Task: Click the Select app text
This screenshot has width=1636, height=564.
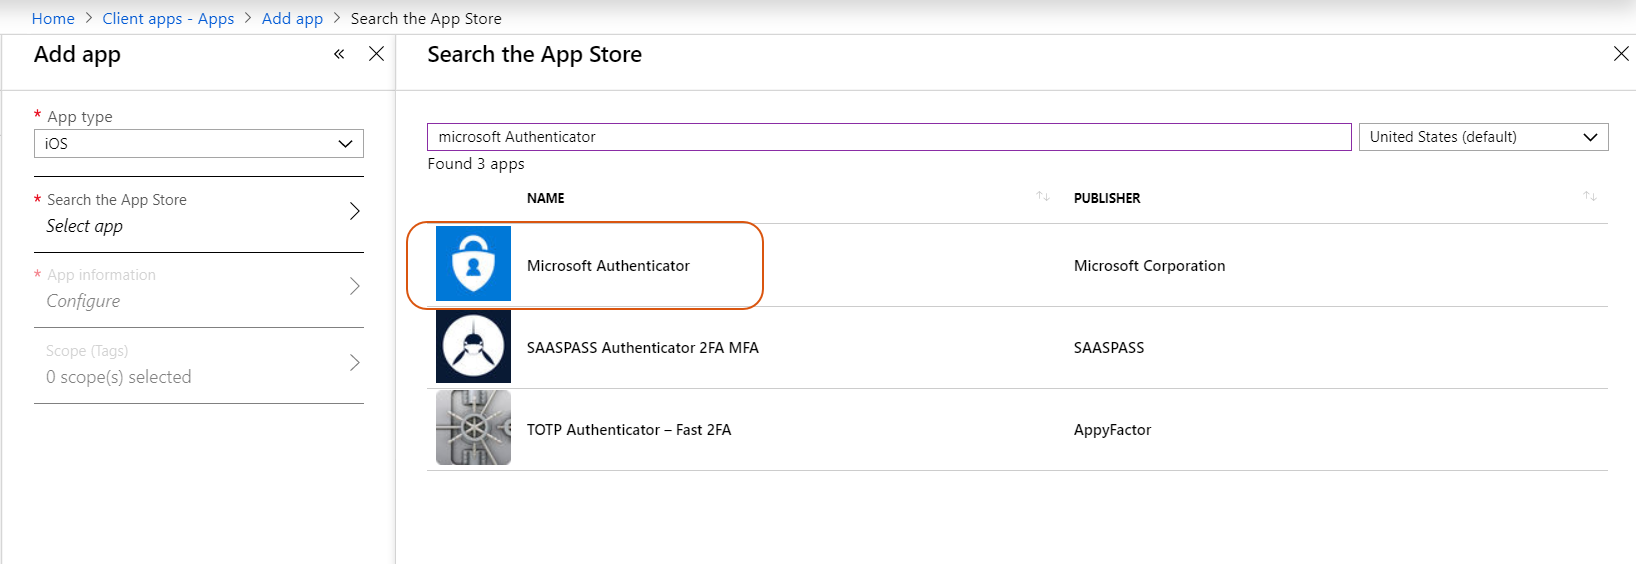Action: [x=84, y=226]
